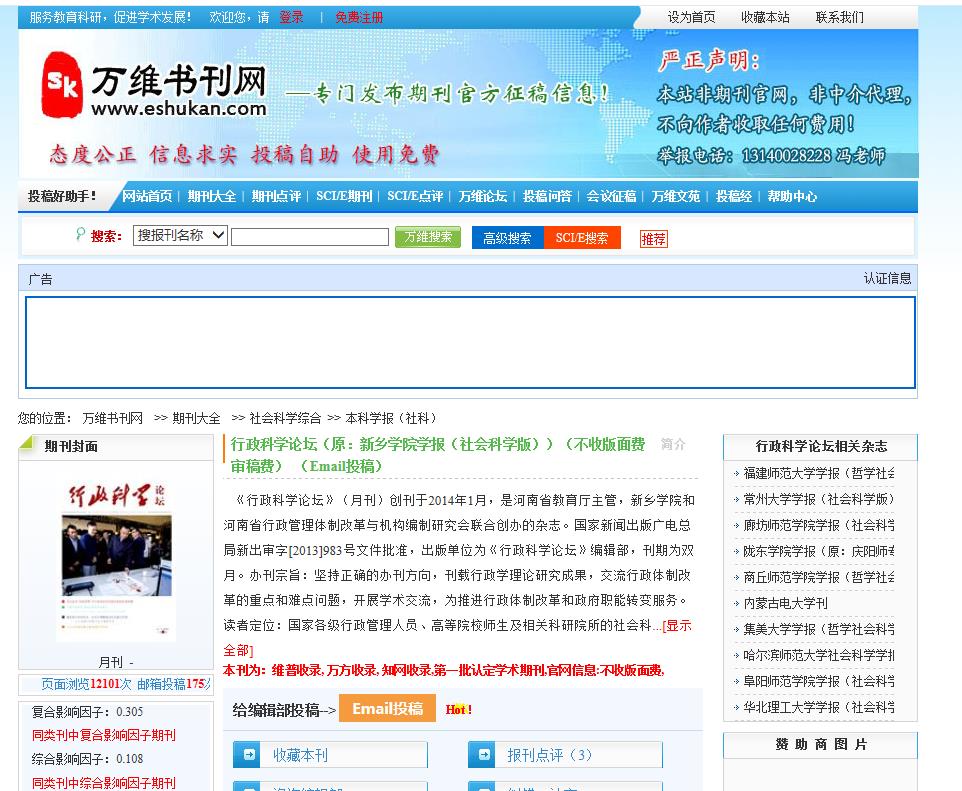This screenshot has width=962, height=791.
Task: Click 社会科学综合 in the breadcrumb
Action: tap(285, 418)
